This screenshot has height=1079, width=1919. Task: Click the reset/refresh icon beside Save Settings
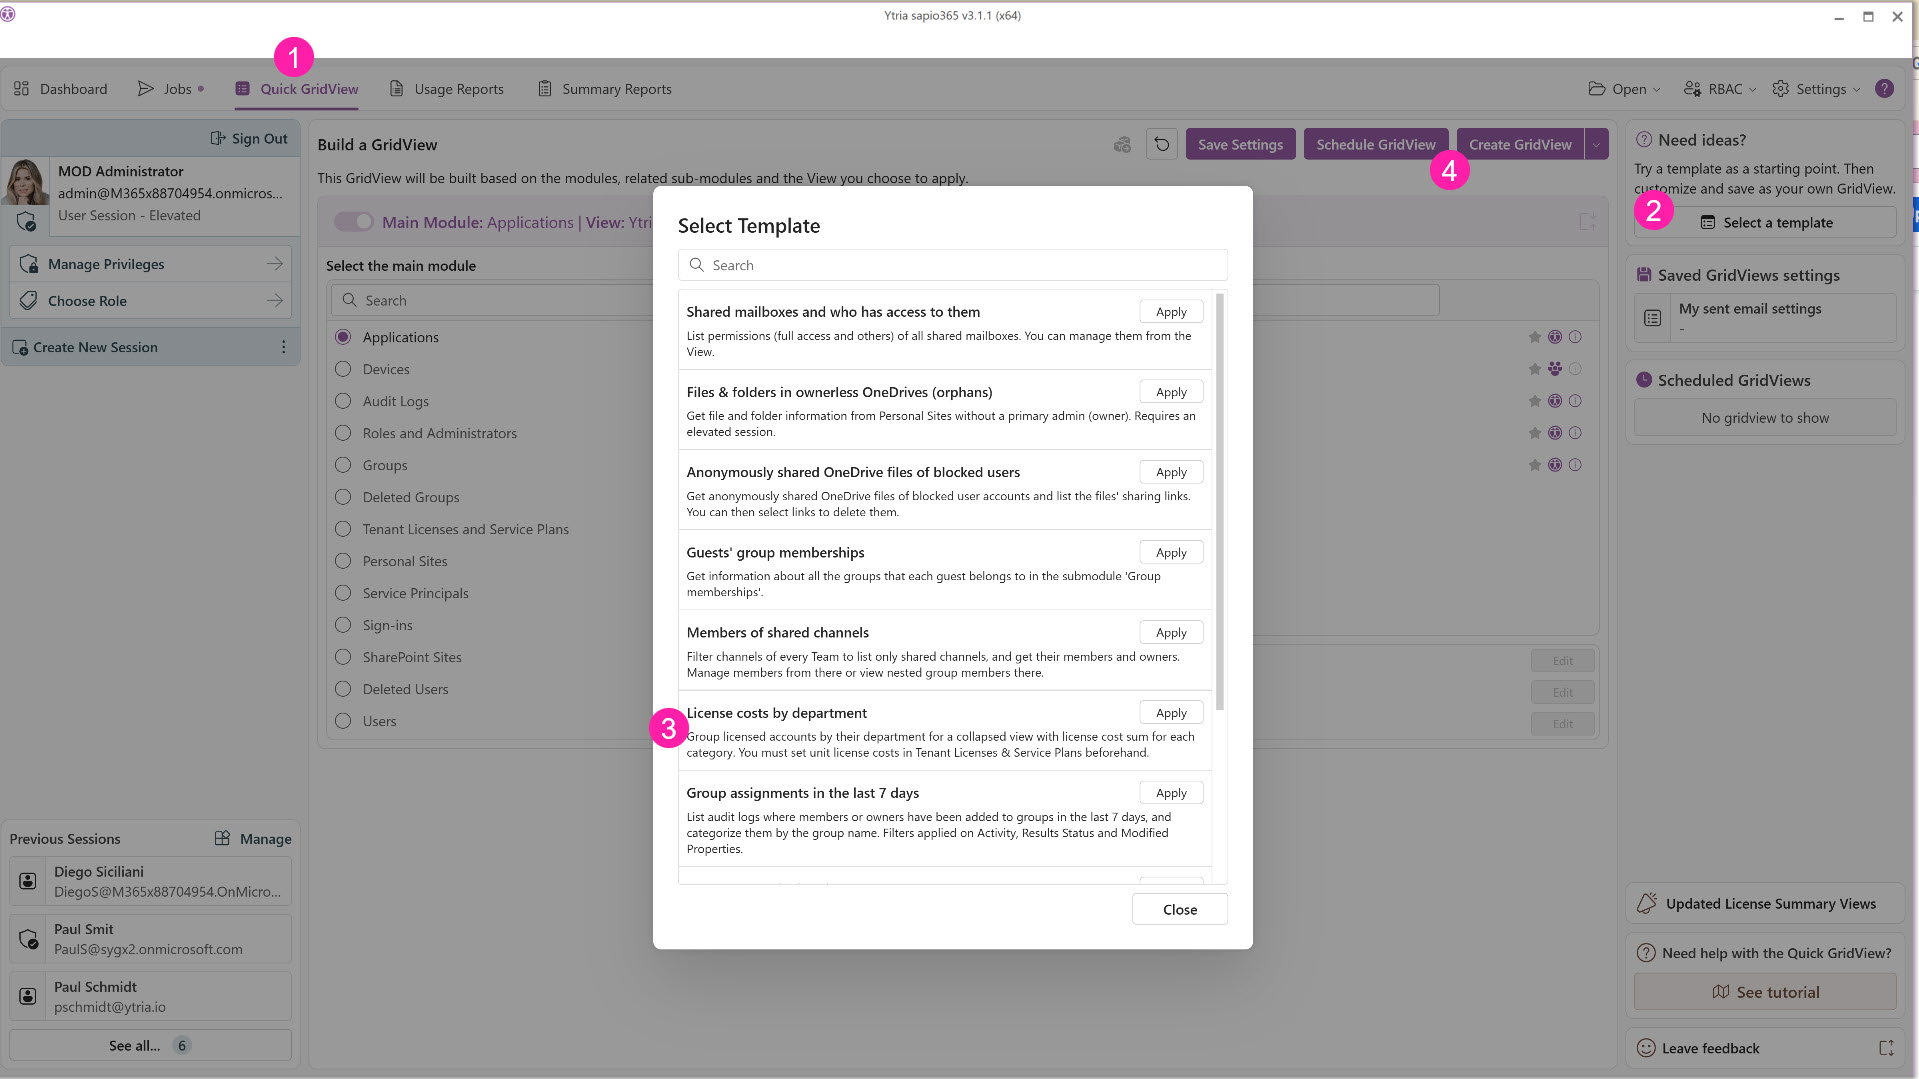tap(1161, 145)
